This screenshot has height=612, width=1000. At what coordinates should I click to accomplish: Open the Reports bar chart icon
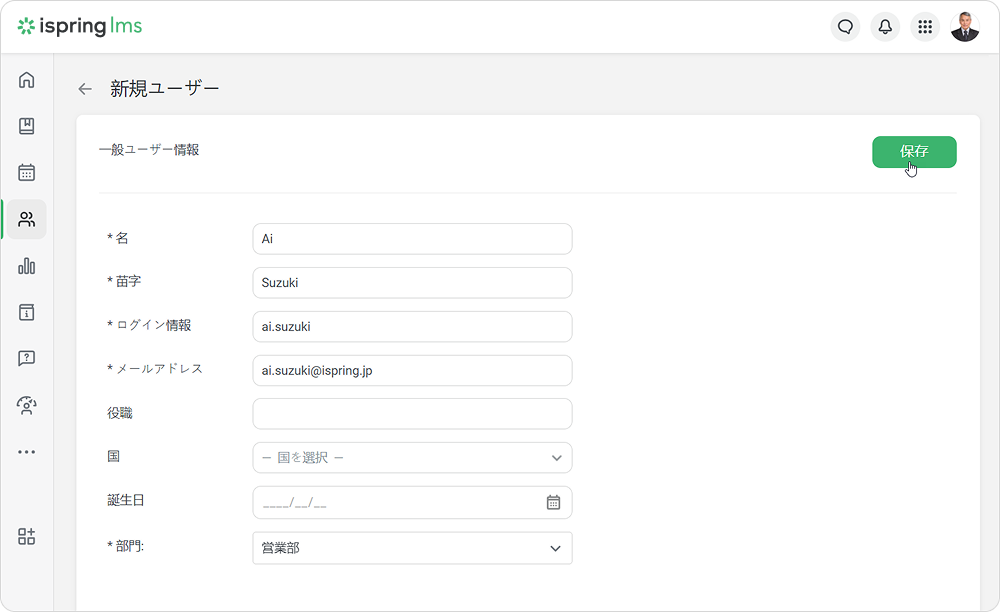(x=27, y=266)
